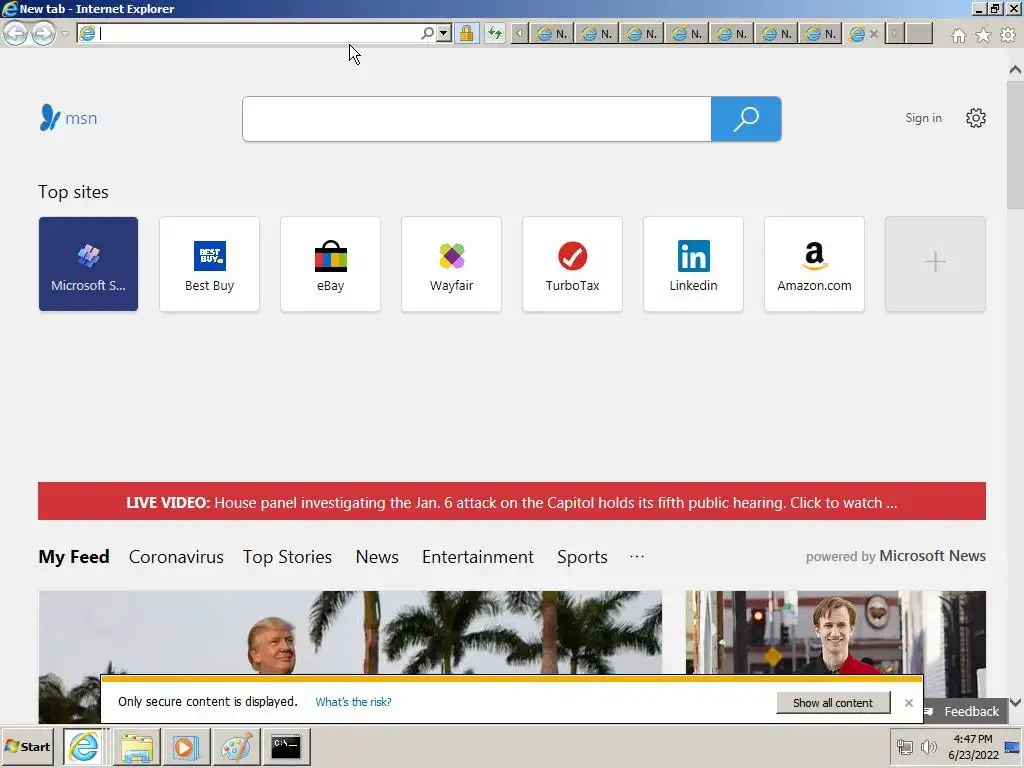Click the security lock icon
This screenshot has width=1024, height=768.
click(x=466, y=33)
